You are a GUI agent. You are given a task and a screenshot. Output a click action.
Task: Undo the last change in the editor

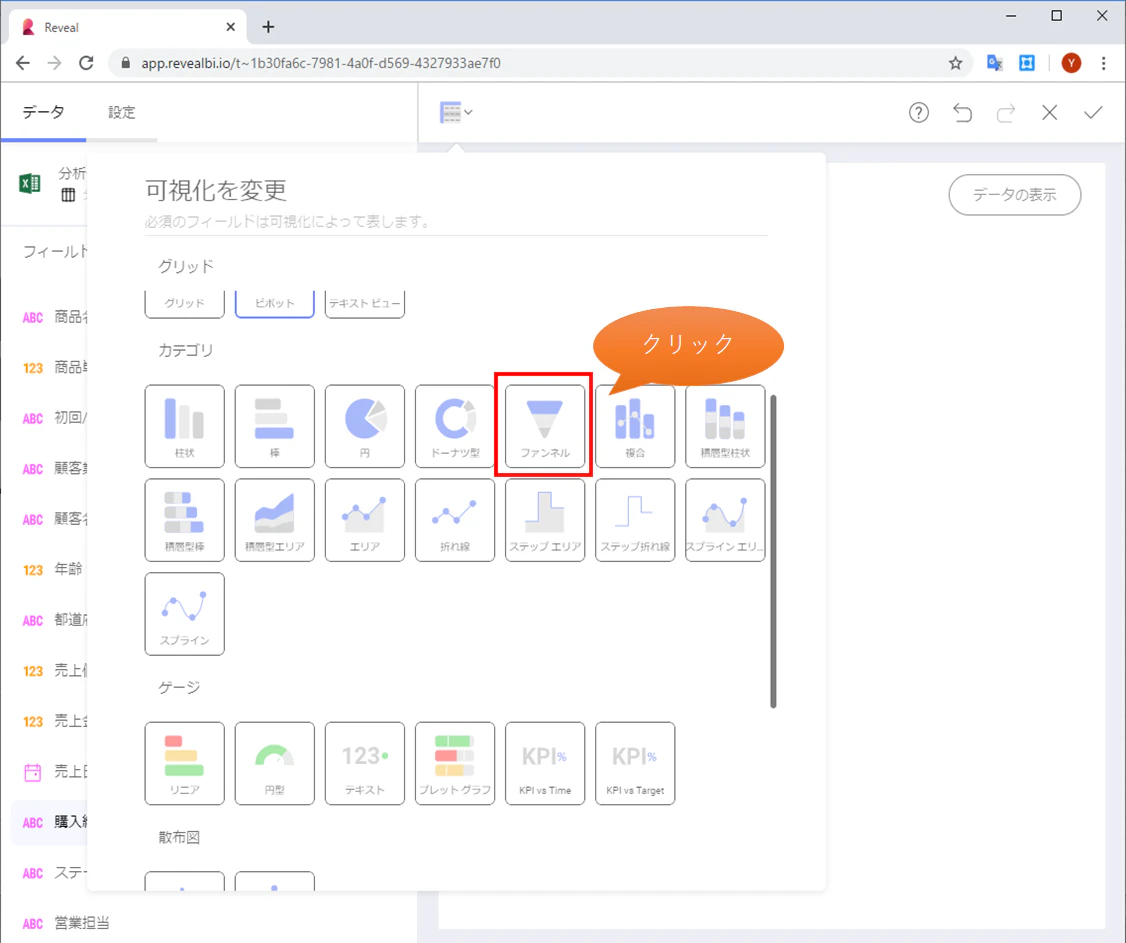click(x=962, y=113)
